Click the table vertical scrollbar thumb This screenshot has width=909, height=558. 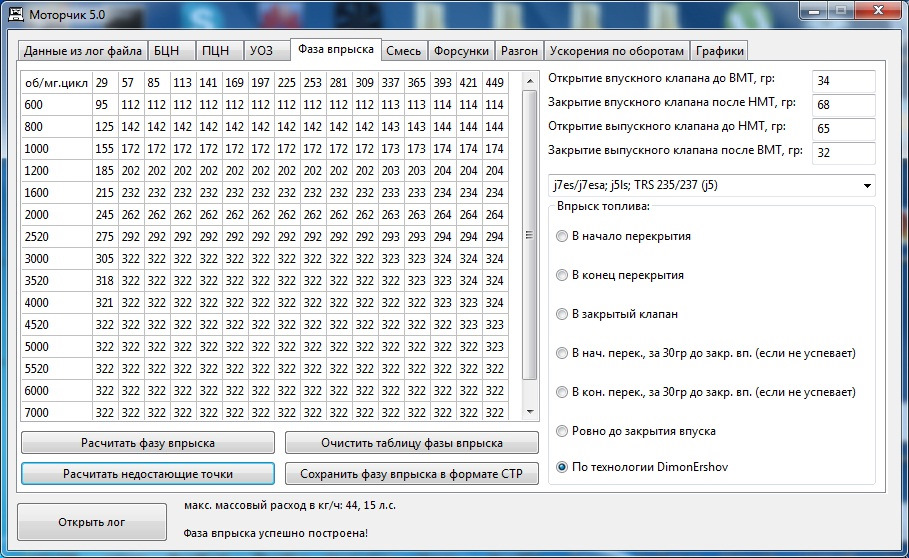[529, 235]
